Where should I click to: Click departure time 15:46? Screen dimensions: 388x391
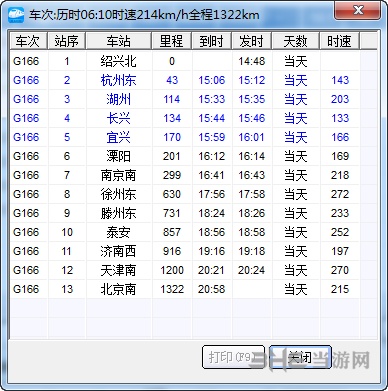252,118
